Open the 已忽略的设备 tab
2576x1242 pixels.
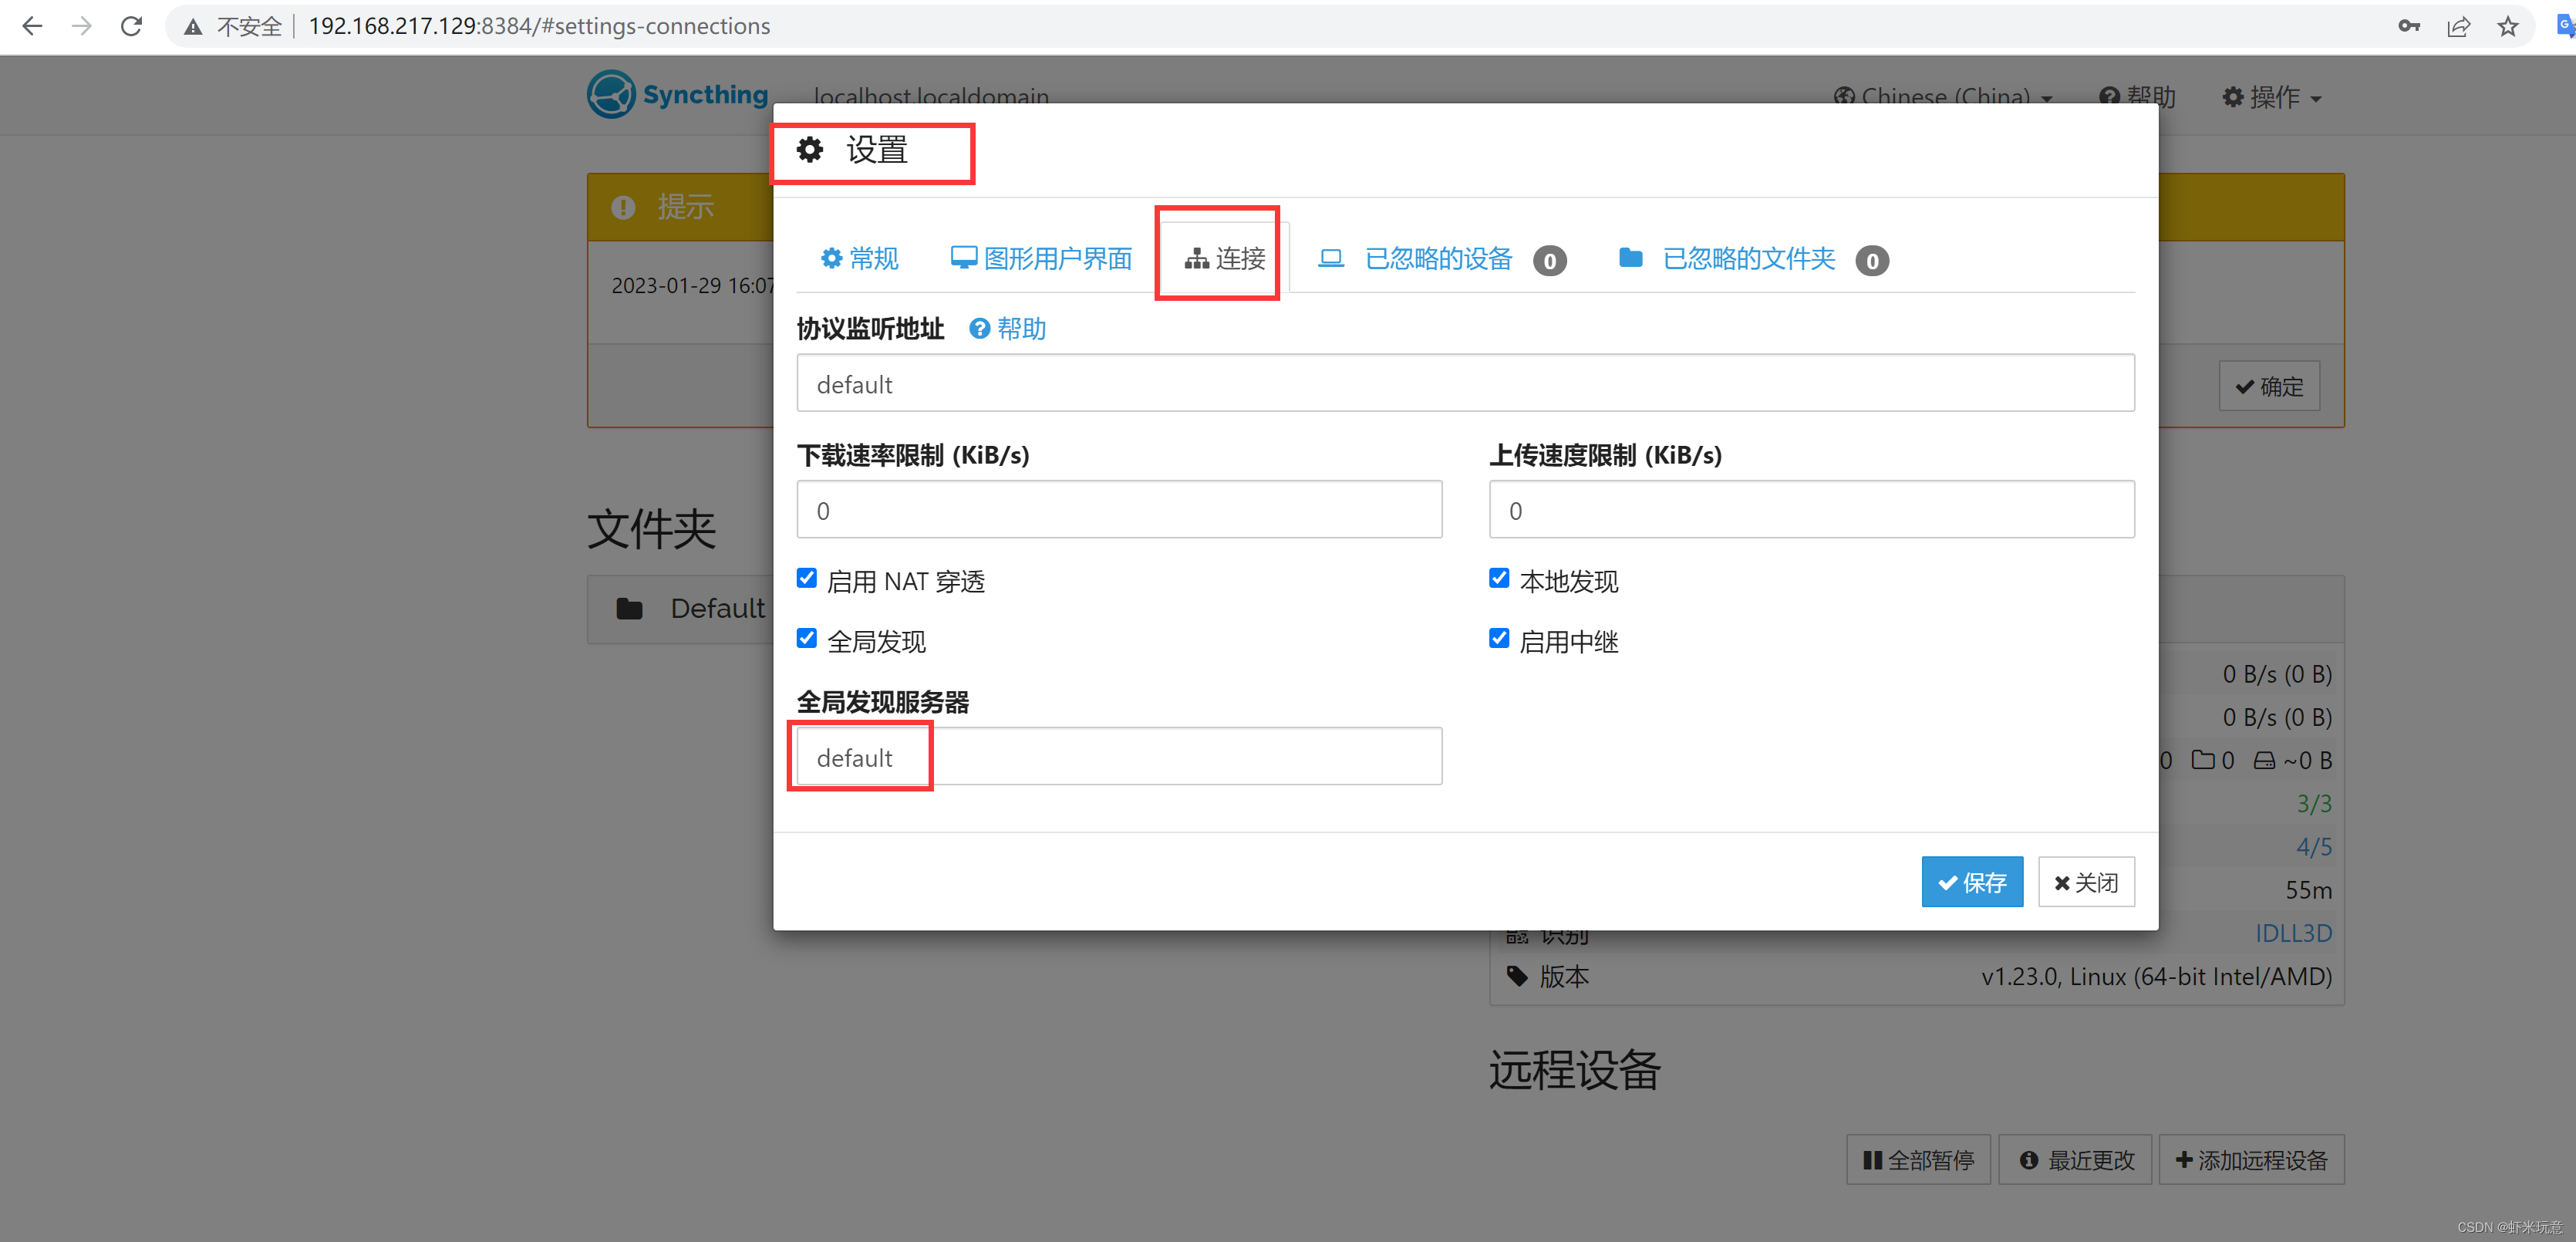click(x=1440, y=259)
